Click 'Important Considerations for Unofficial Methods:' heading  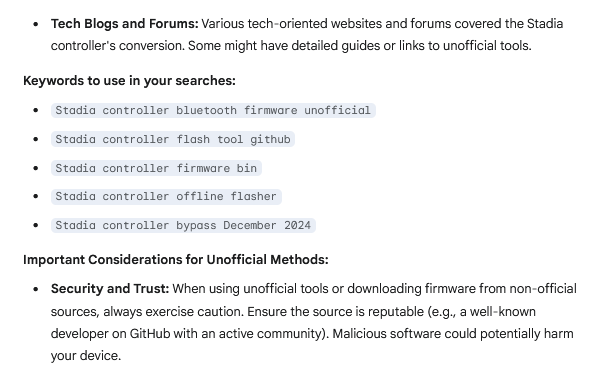(x=176, y=260)
